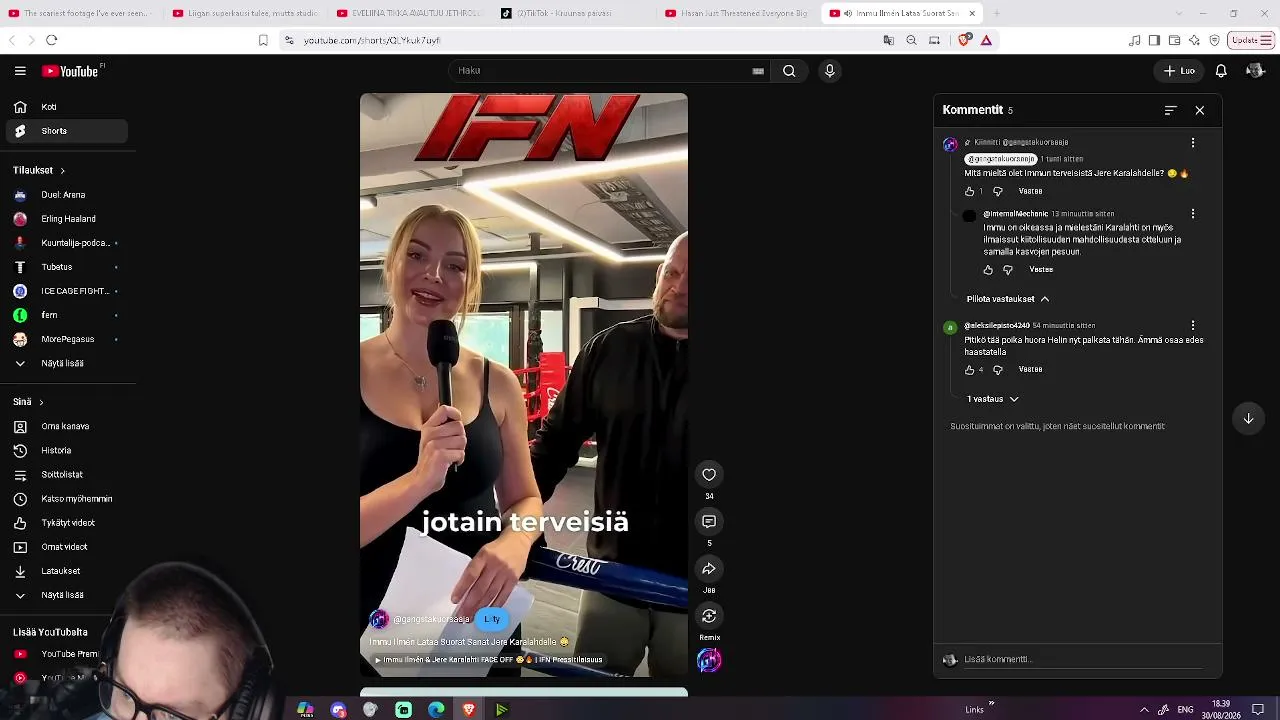Switch to the Hasan Just Threatened tab
1280x720 pixels.
tap(736, 13)
